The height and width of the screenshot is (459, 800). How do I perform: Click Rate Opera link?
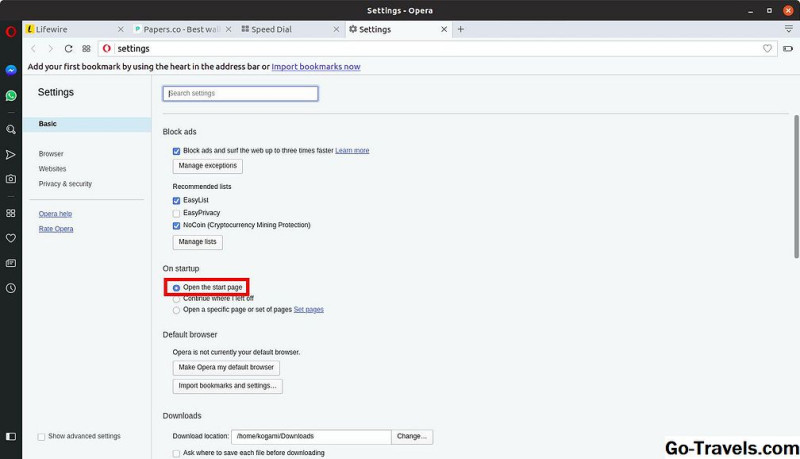pyautogui.click(x=56, y=229)
